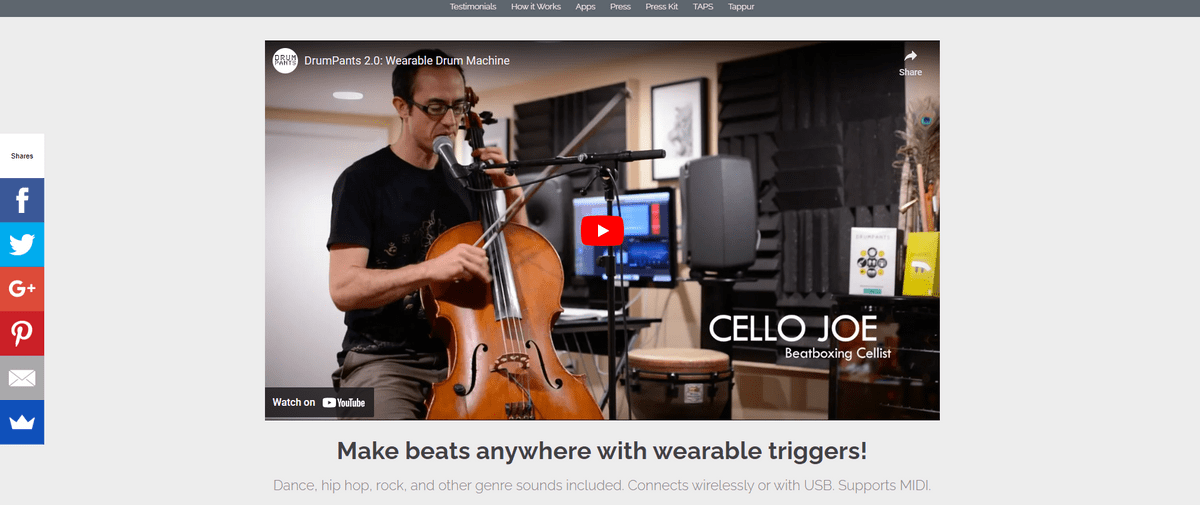Share via the Google+ icon
This screenshot has width=1200, height=505.
[22, 289]
